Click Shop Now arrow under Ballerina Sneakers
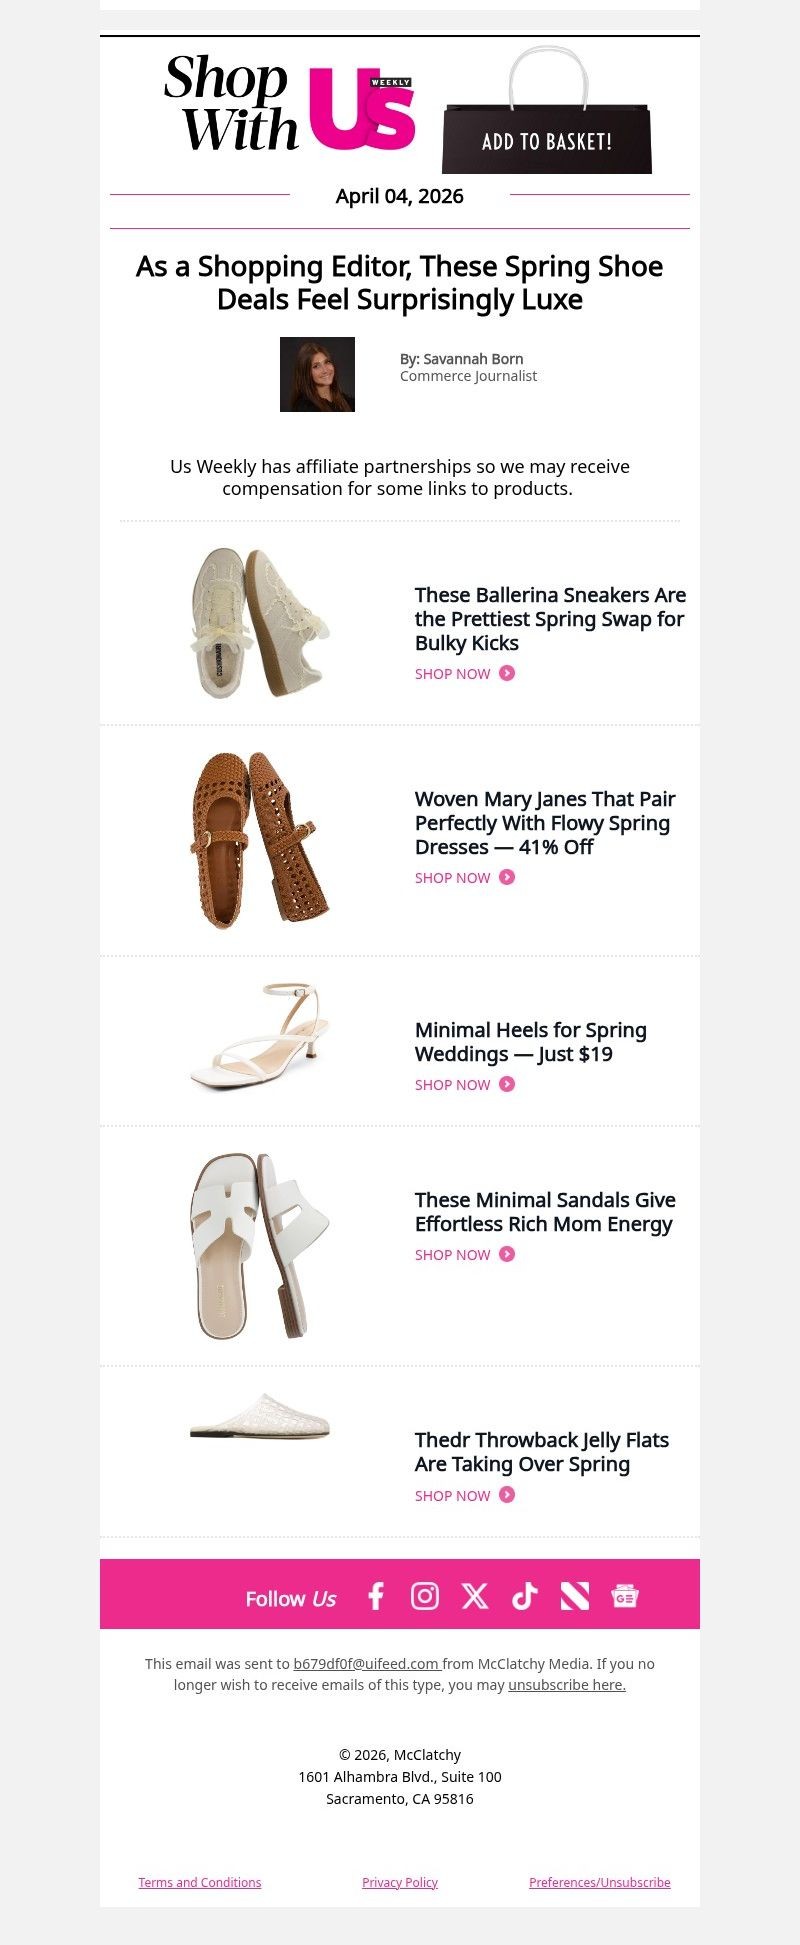This screenshot has height=1945, width=800. click(507, 674)
